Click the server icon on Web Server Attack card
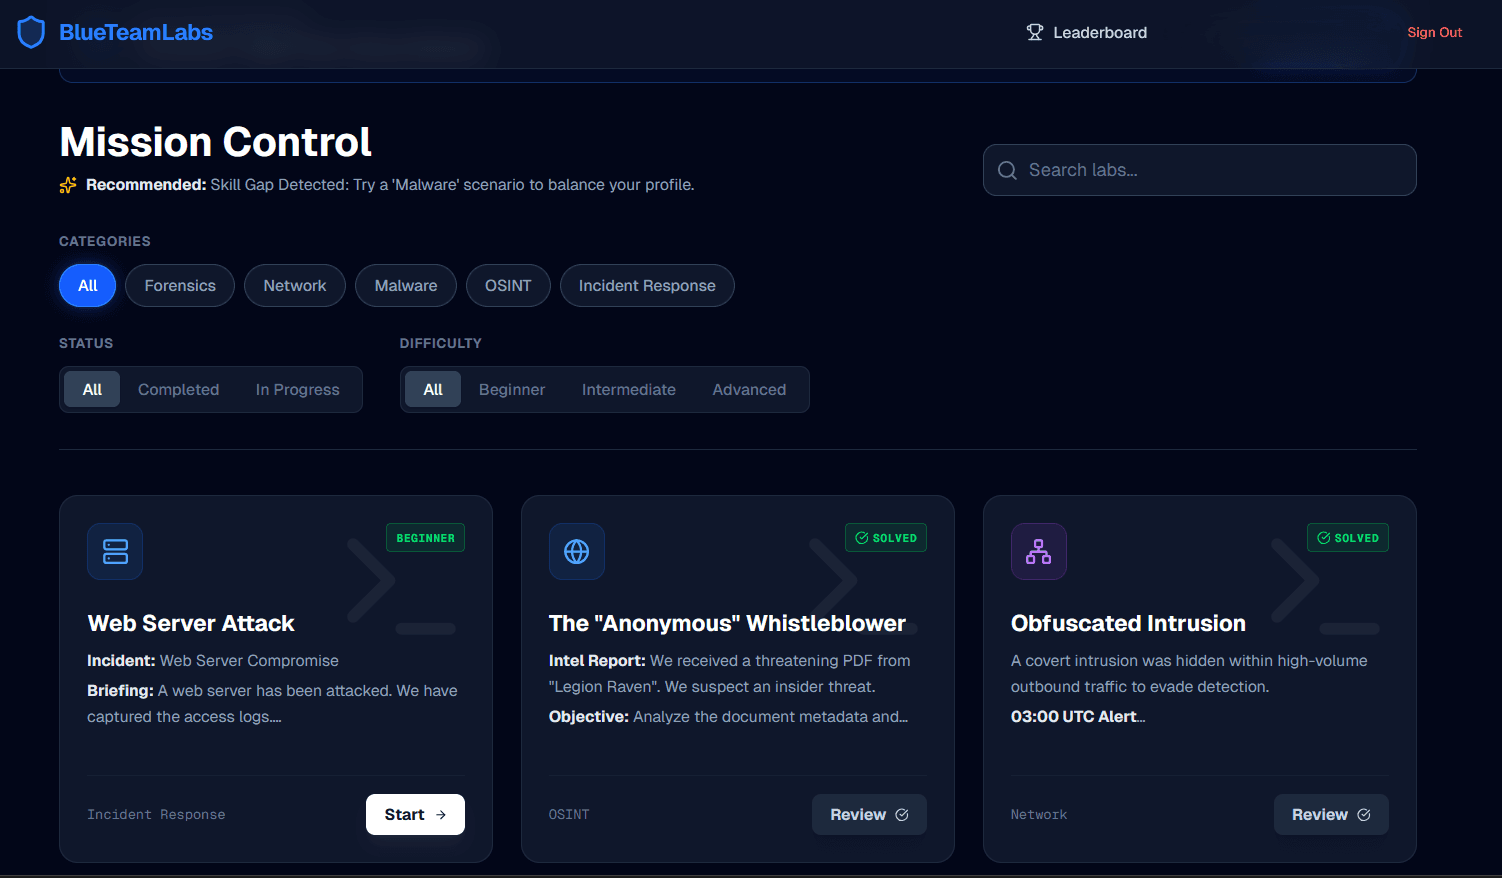This screenshot has height=878, width=1502. pos(114,551)
